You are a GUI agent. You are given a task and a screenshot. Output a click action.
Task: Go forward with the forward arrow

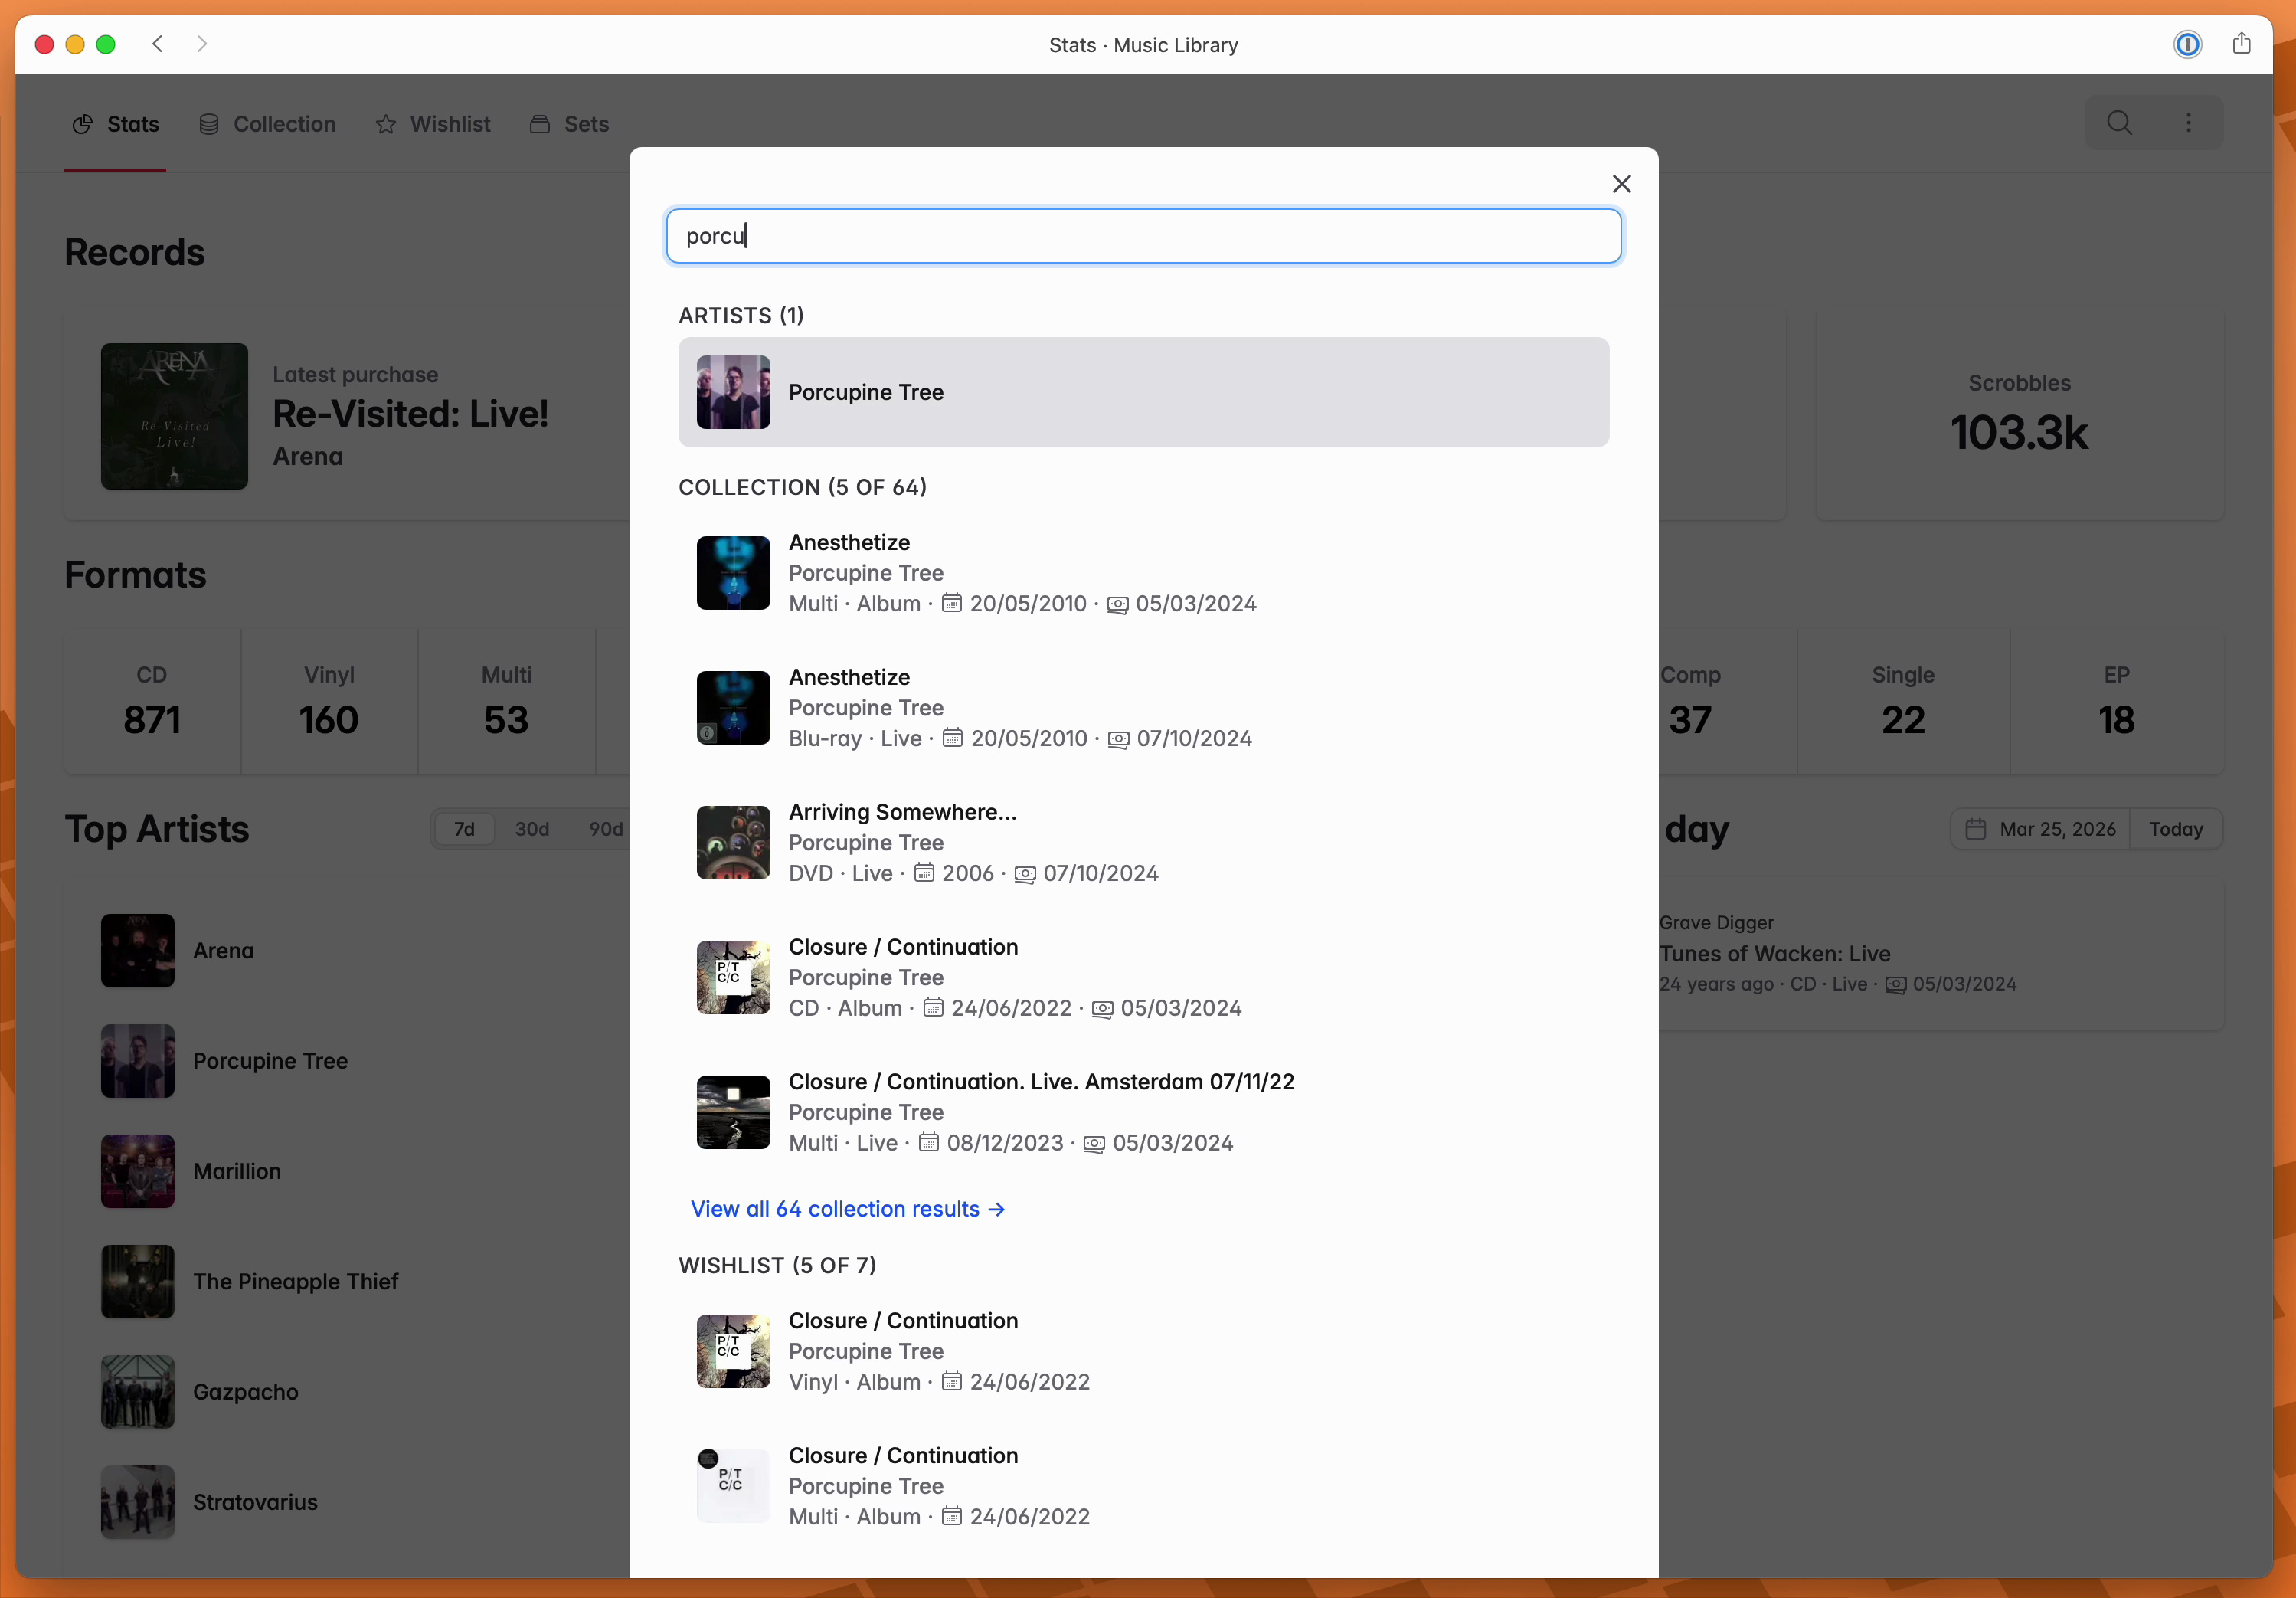click(202, 44)
